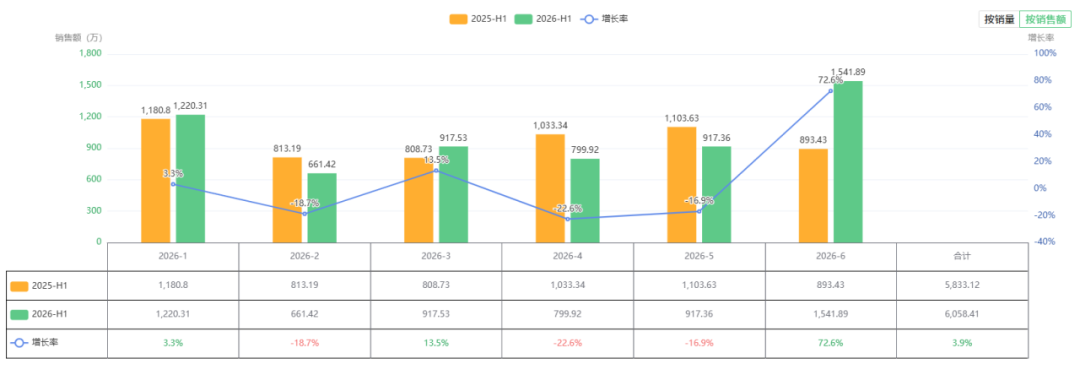The width and height of the screenshot is (1080, 375).
Task: Toggle the 增长率 legend line
Action: click(603, 19)
